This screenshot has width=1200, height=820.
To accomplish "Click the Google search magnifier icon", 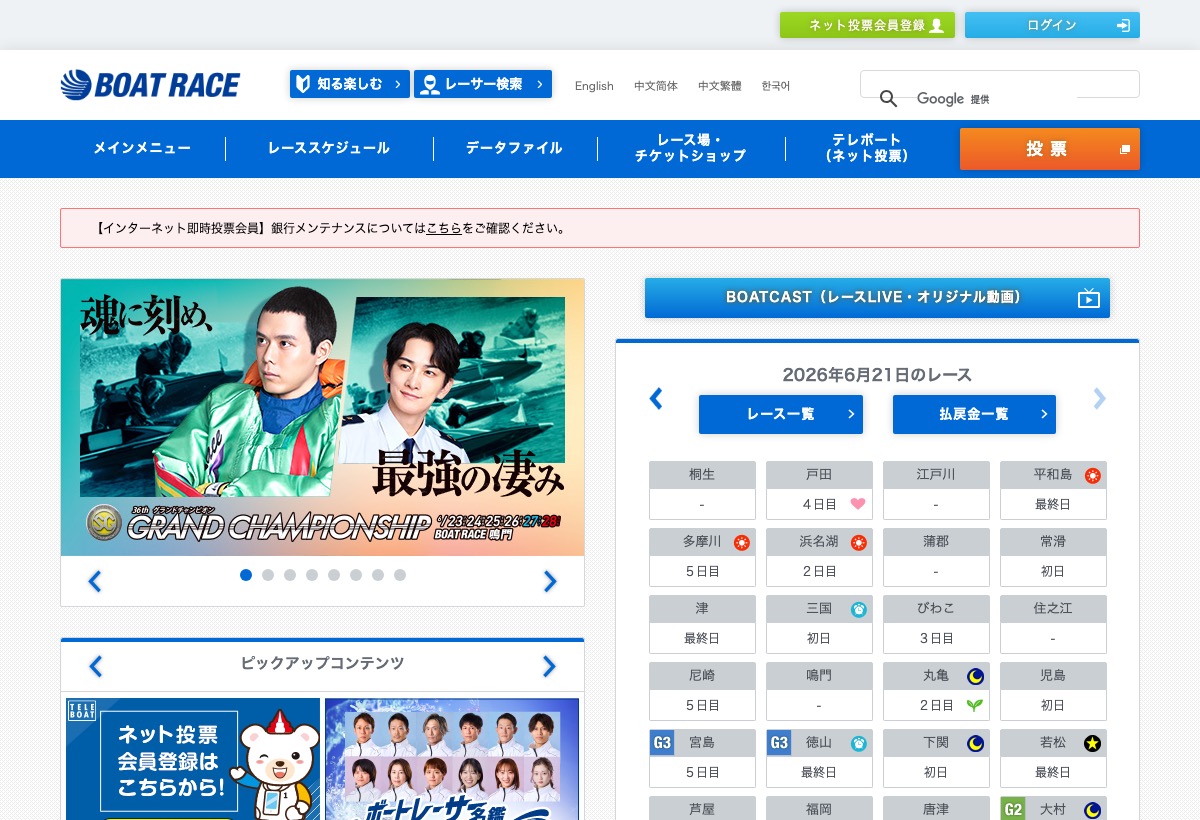I will pyautogui.click(x=888, y=98).
